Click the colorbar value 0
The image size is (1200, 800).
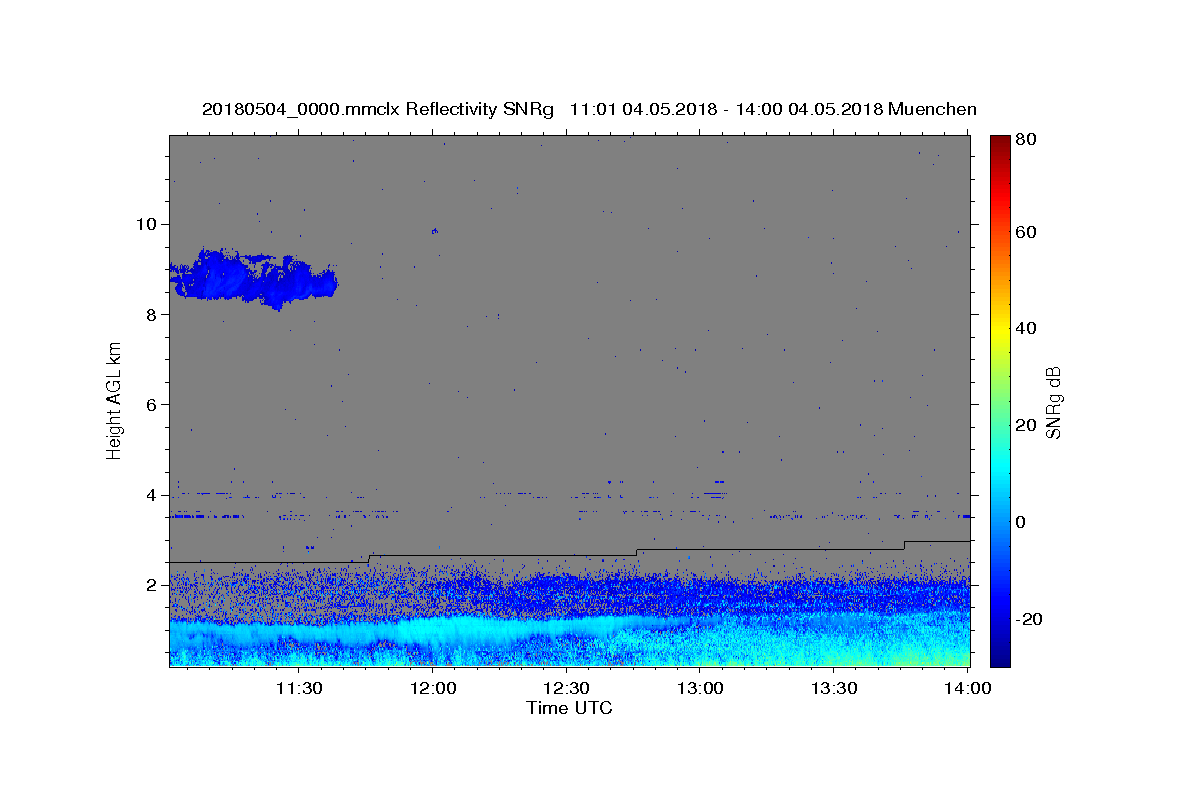[x=1023, y=522]
